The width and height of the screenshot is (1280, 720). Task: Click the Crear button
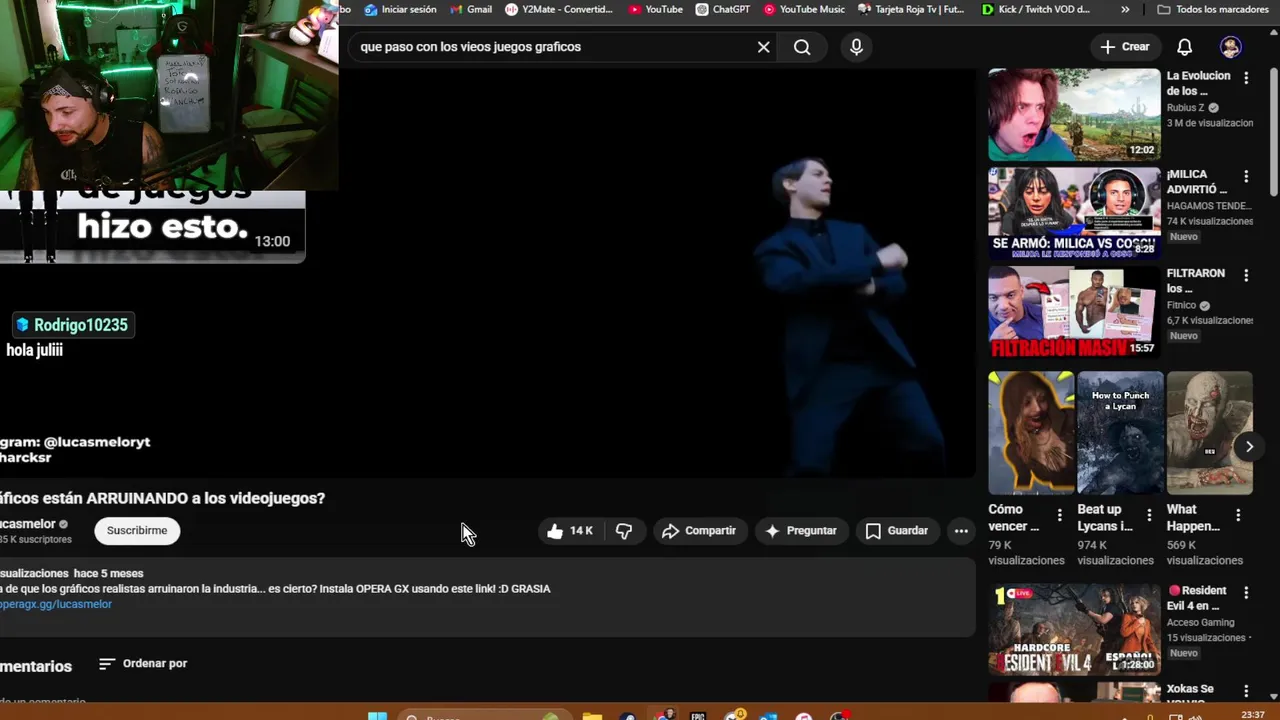[x=1125, y=47]
